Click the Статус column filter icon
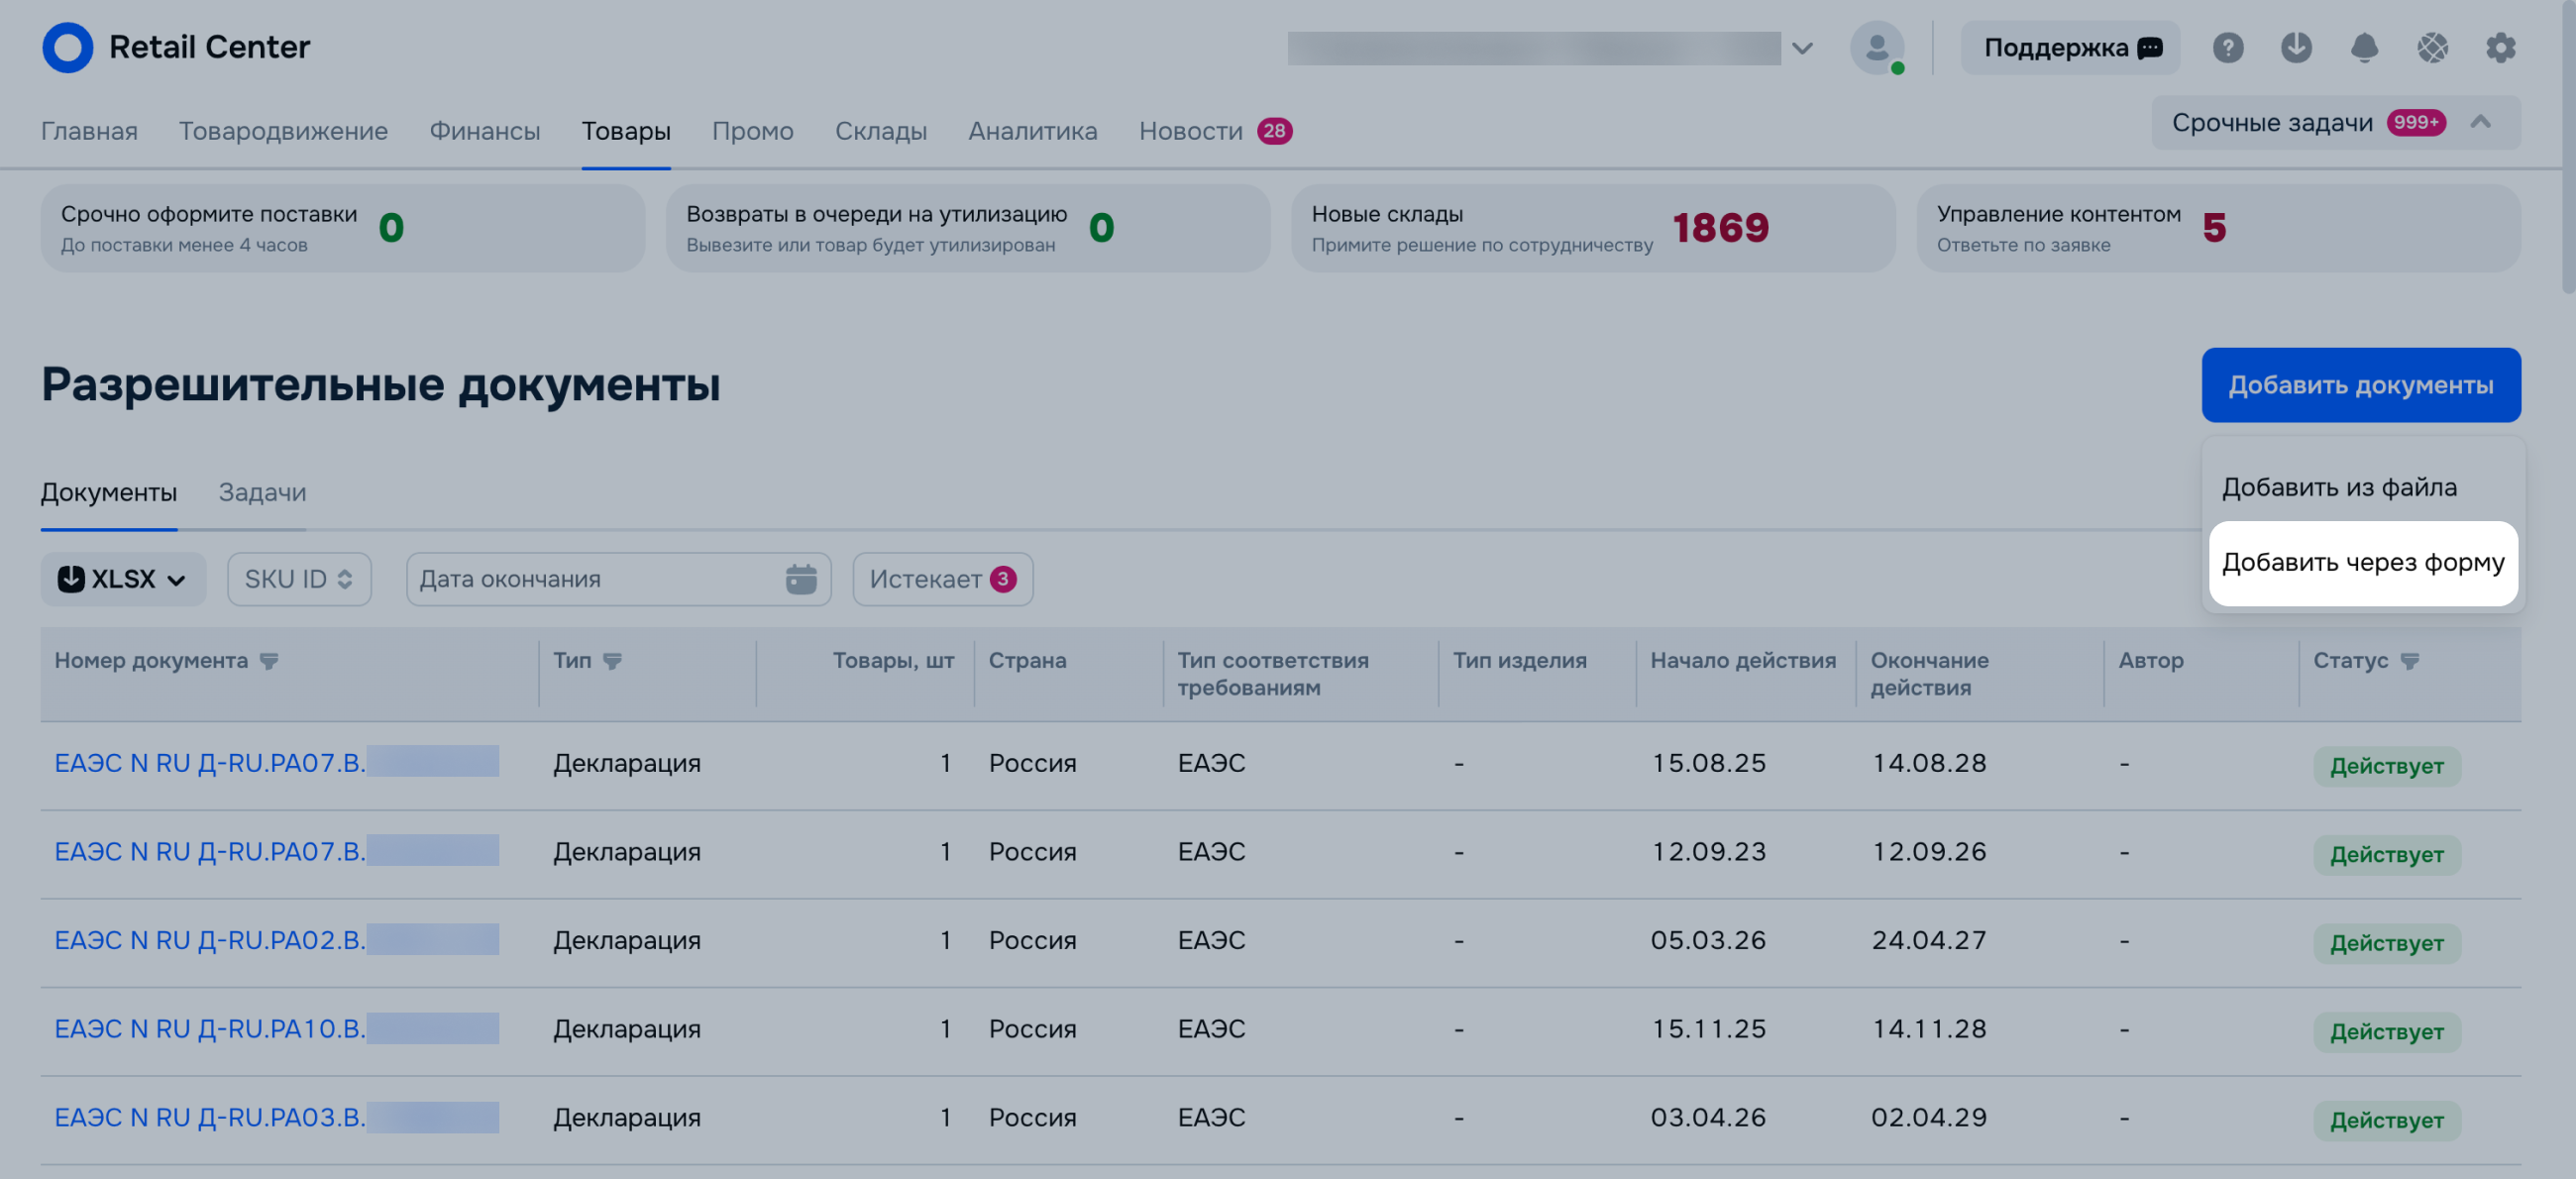2576x1179 pixels. (2409, 661)
